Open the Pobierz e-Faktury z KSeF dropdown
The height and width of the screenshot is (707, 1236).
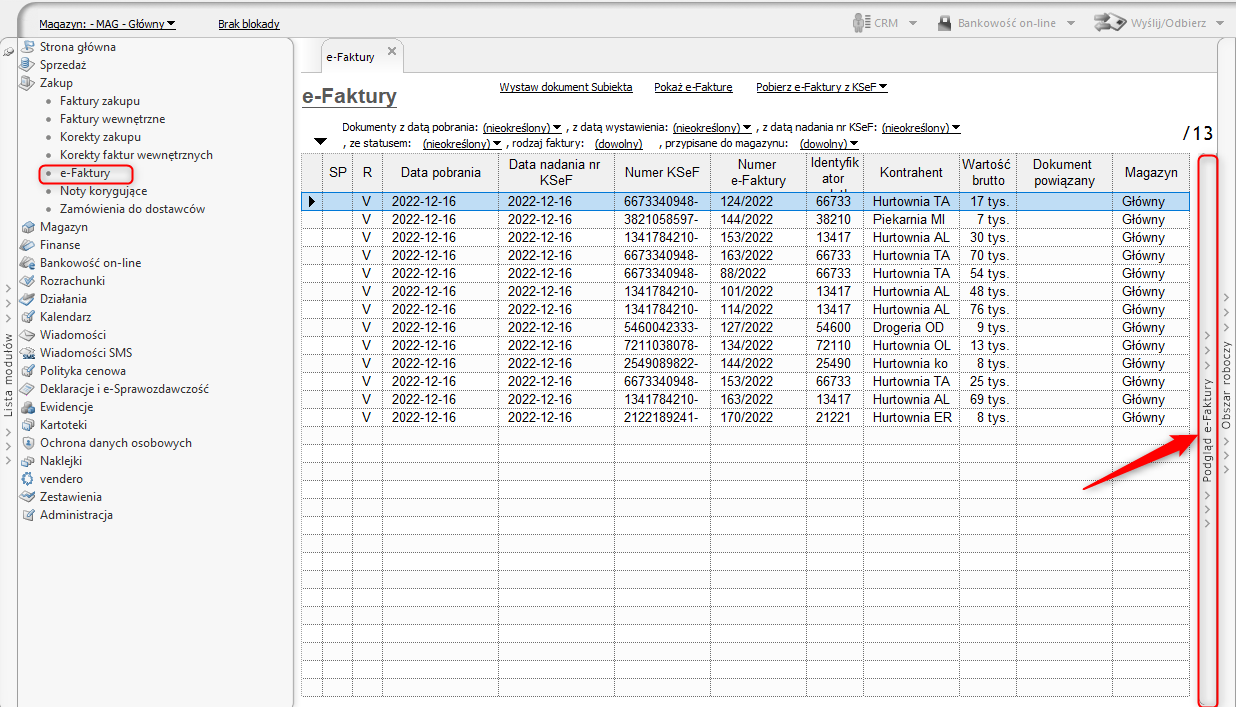pos(822,87)
